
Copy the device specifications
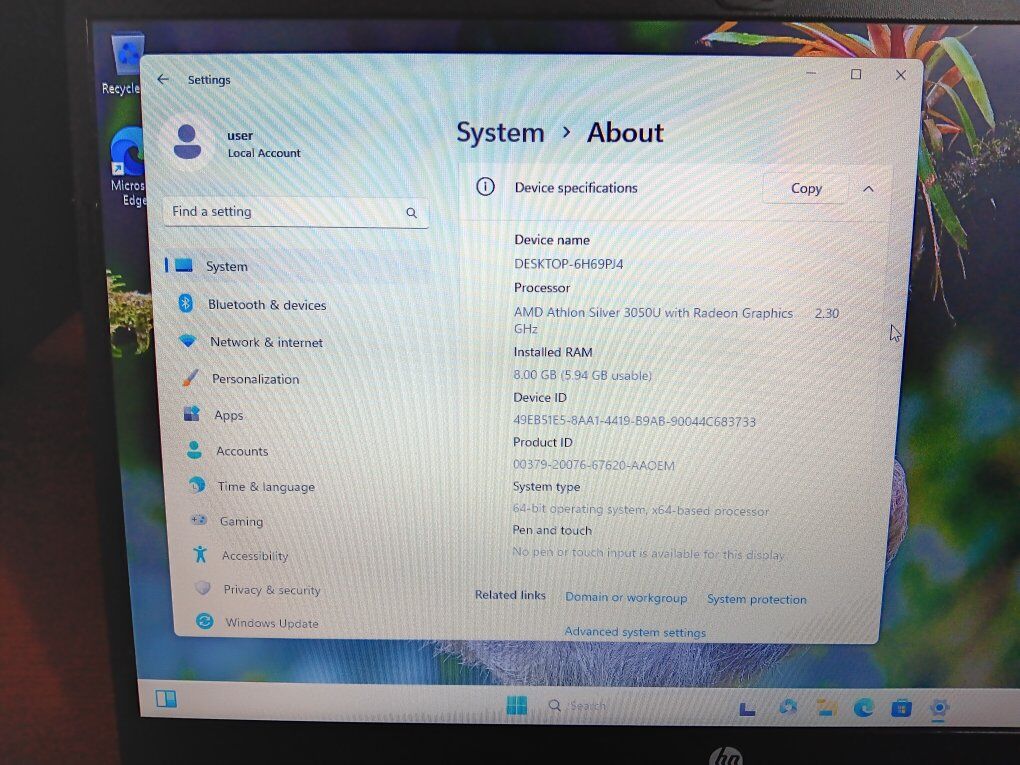pos(805,188)
